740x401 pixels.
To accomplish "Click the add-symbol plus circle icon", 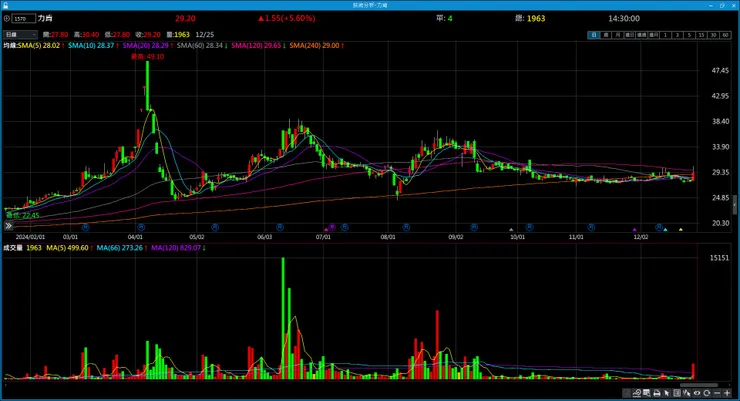I will point(7,19).
